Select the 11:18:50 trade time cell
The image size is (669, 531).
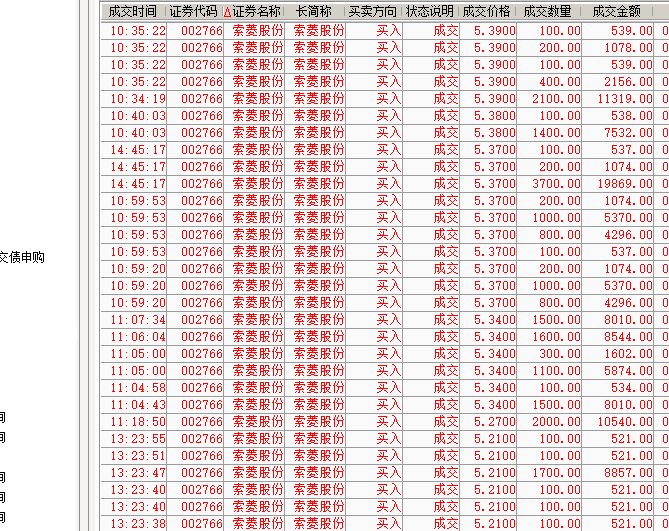(x=134, y=422)
